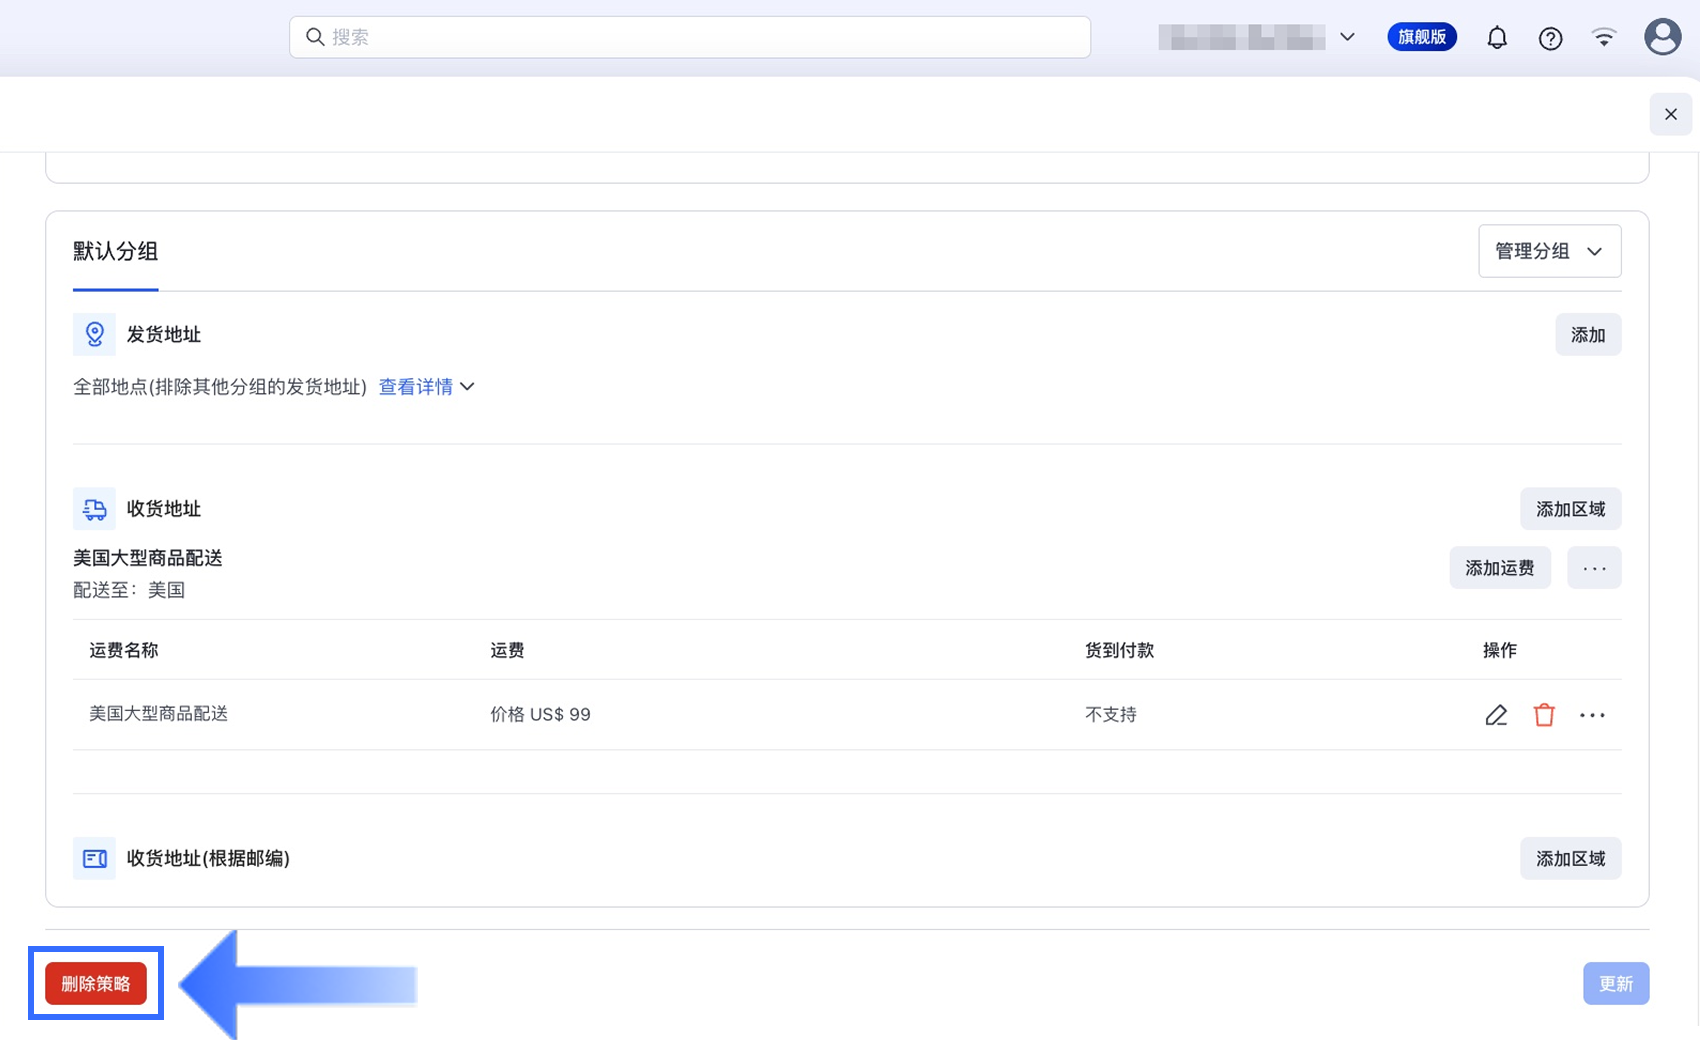Click the 不支持 cash on delivery cell

pyautogui.click(x=1111, y=715)
